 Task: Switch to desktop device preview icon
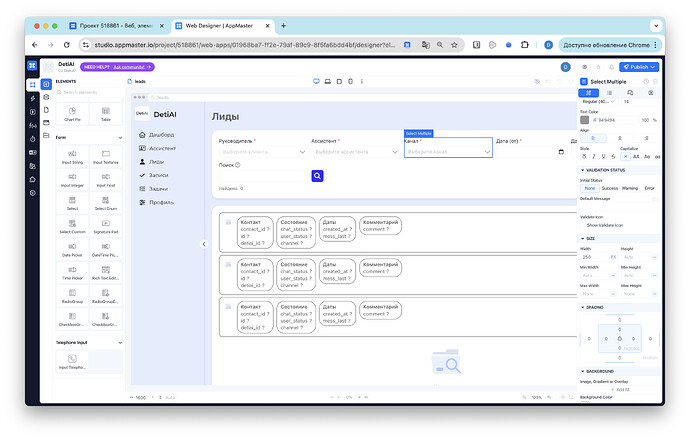click(316, 81)
